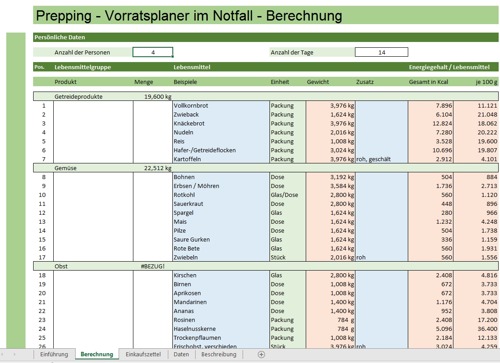
Task: Select the Rote Bete cell
Action: (x=221, y=249)
